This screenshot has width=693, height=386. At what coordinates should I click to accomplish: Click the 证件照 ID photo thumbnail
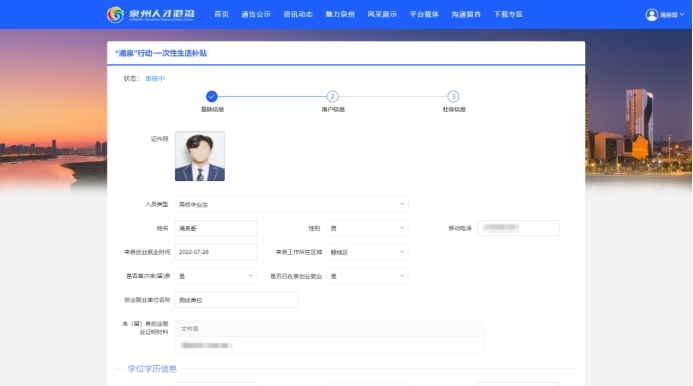[x=200, y=156]
